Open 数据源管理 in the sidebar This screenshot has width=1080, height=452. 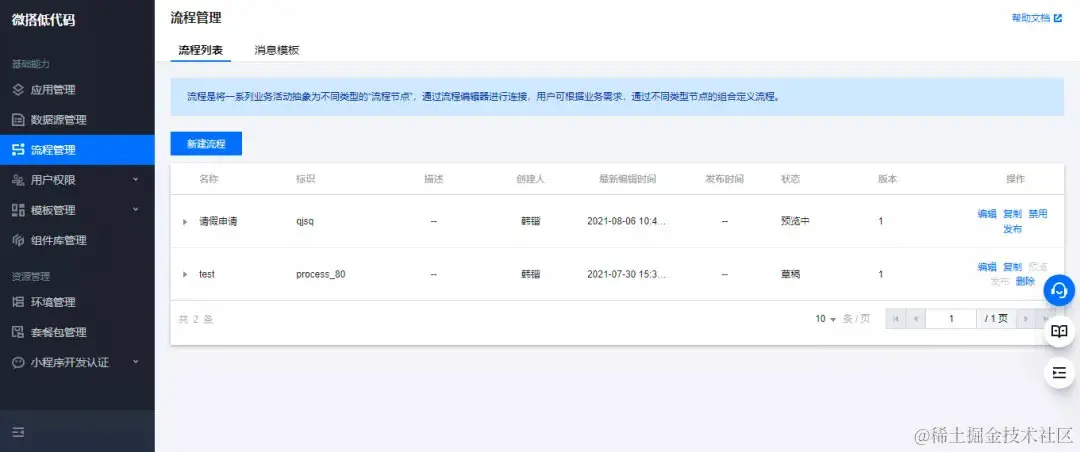coord(77,120)
